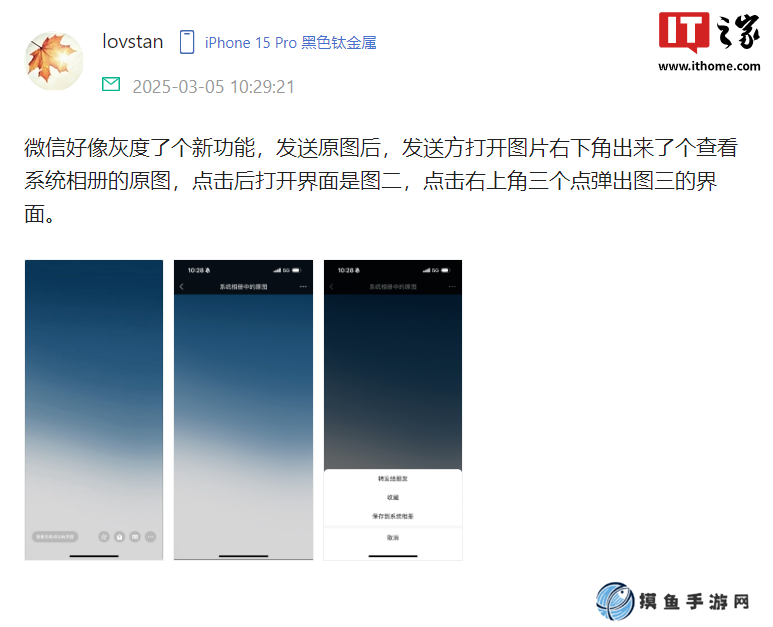Click the post timestamp 2025-03-05 10:29:21
773x627 pixels.
(213, 87)
